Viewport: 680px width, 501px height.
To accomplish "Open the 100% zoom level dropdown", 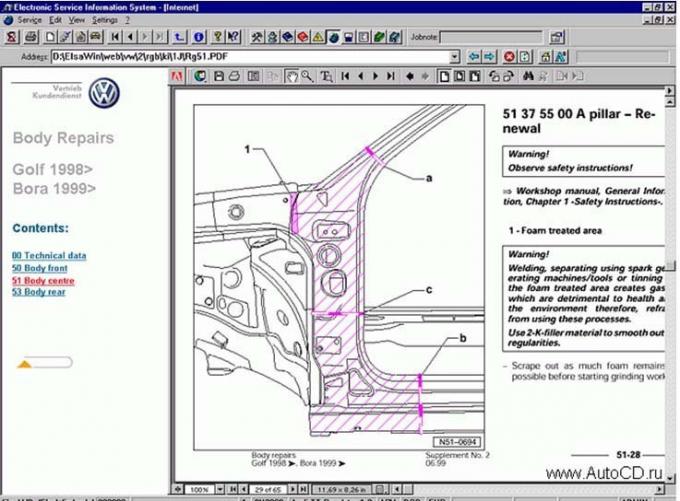I will coord(220,491).
